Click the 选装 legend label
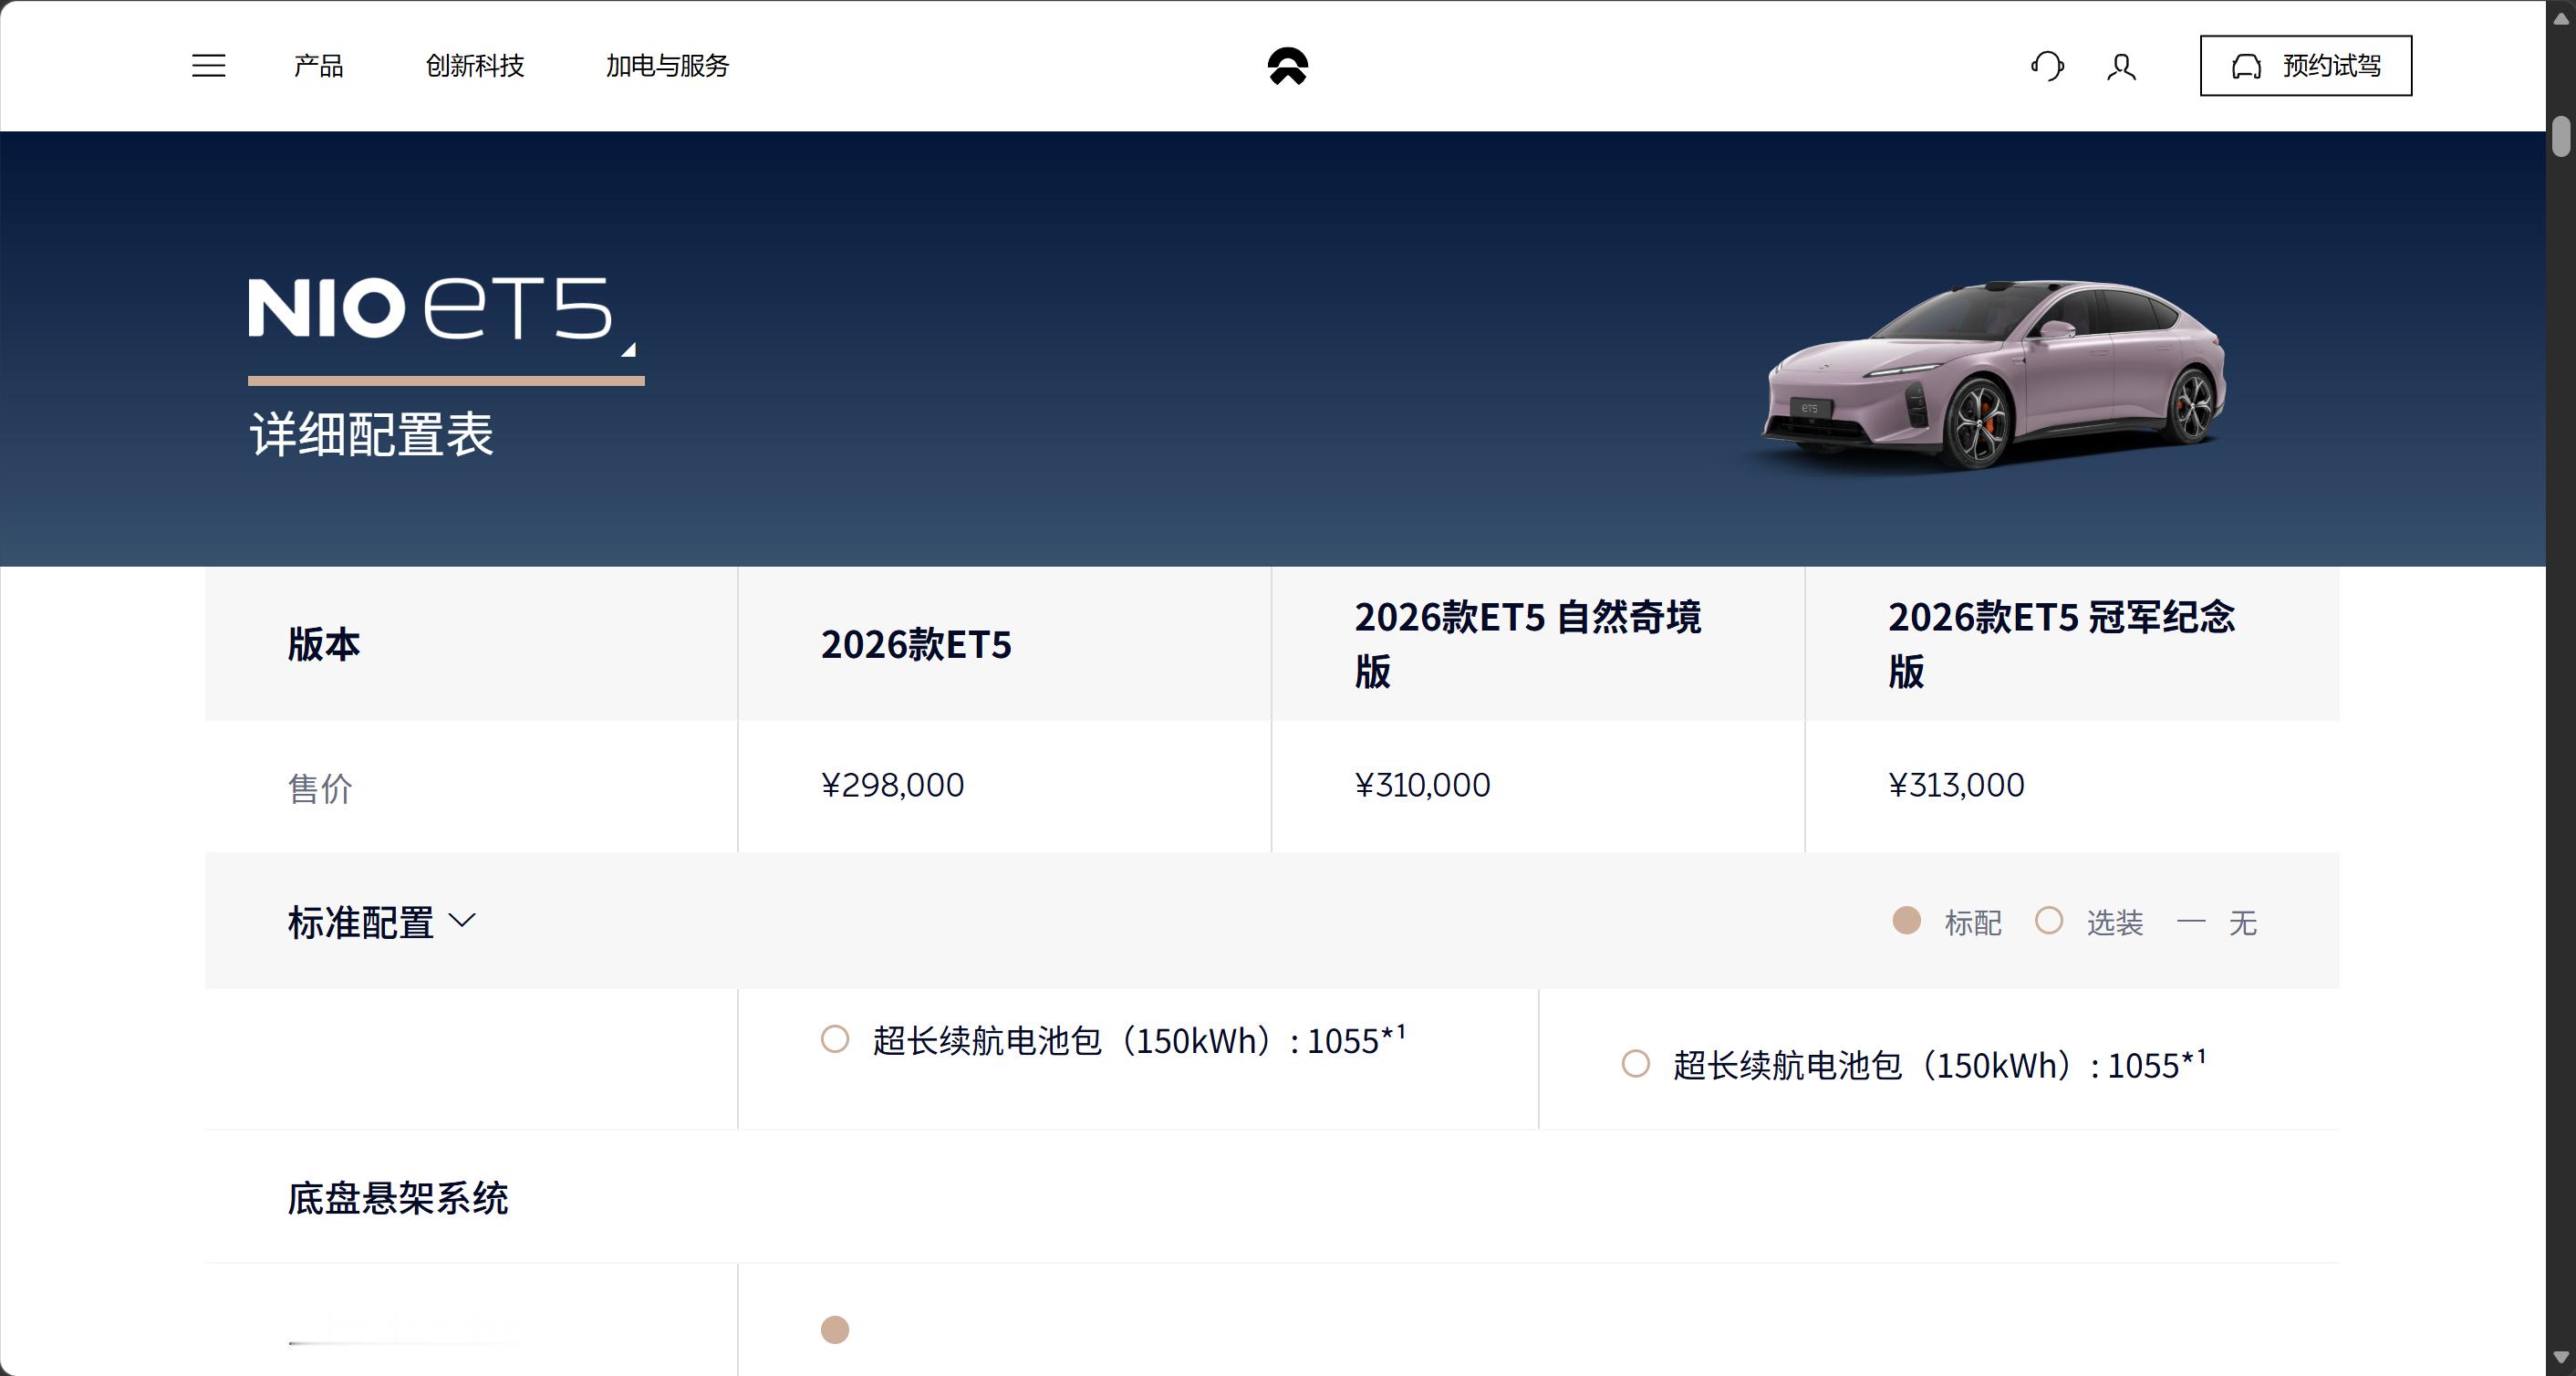The width and height of the screenshot is (2576, 1376). [2114, 922]
